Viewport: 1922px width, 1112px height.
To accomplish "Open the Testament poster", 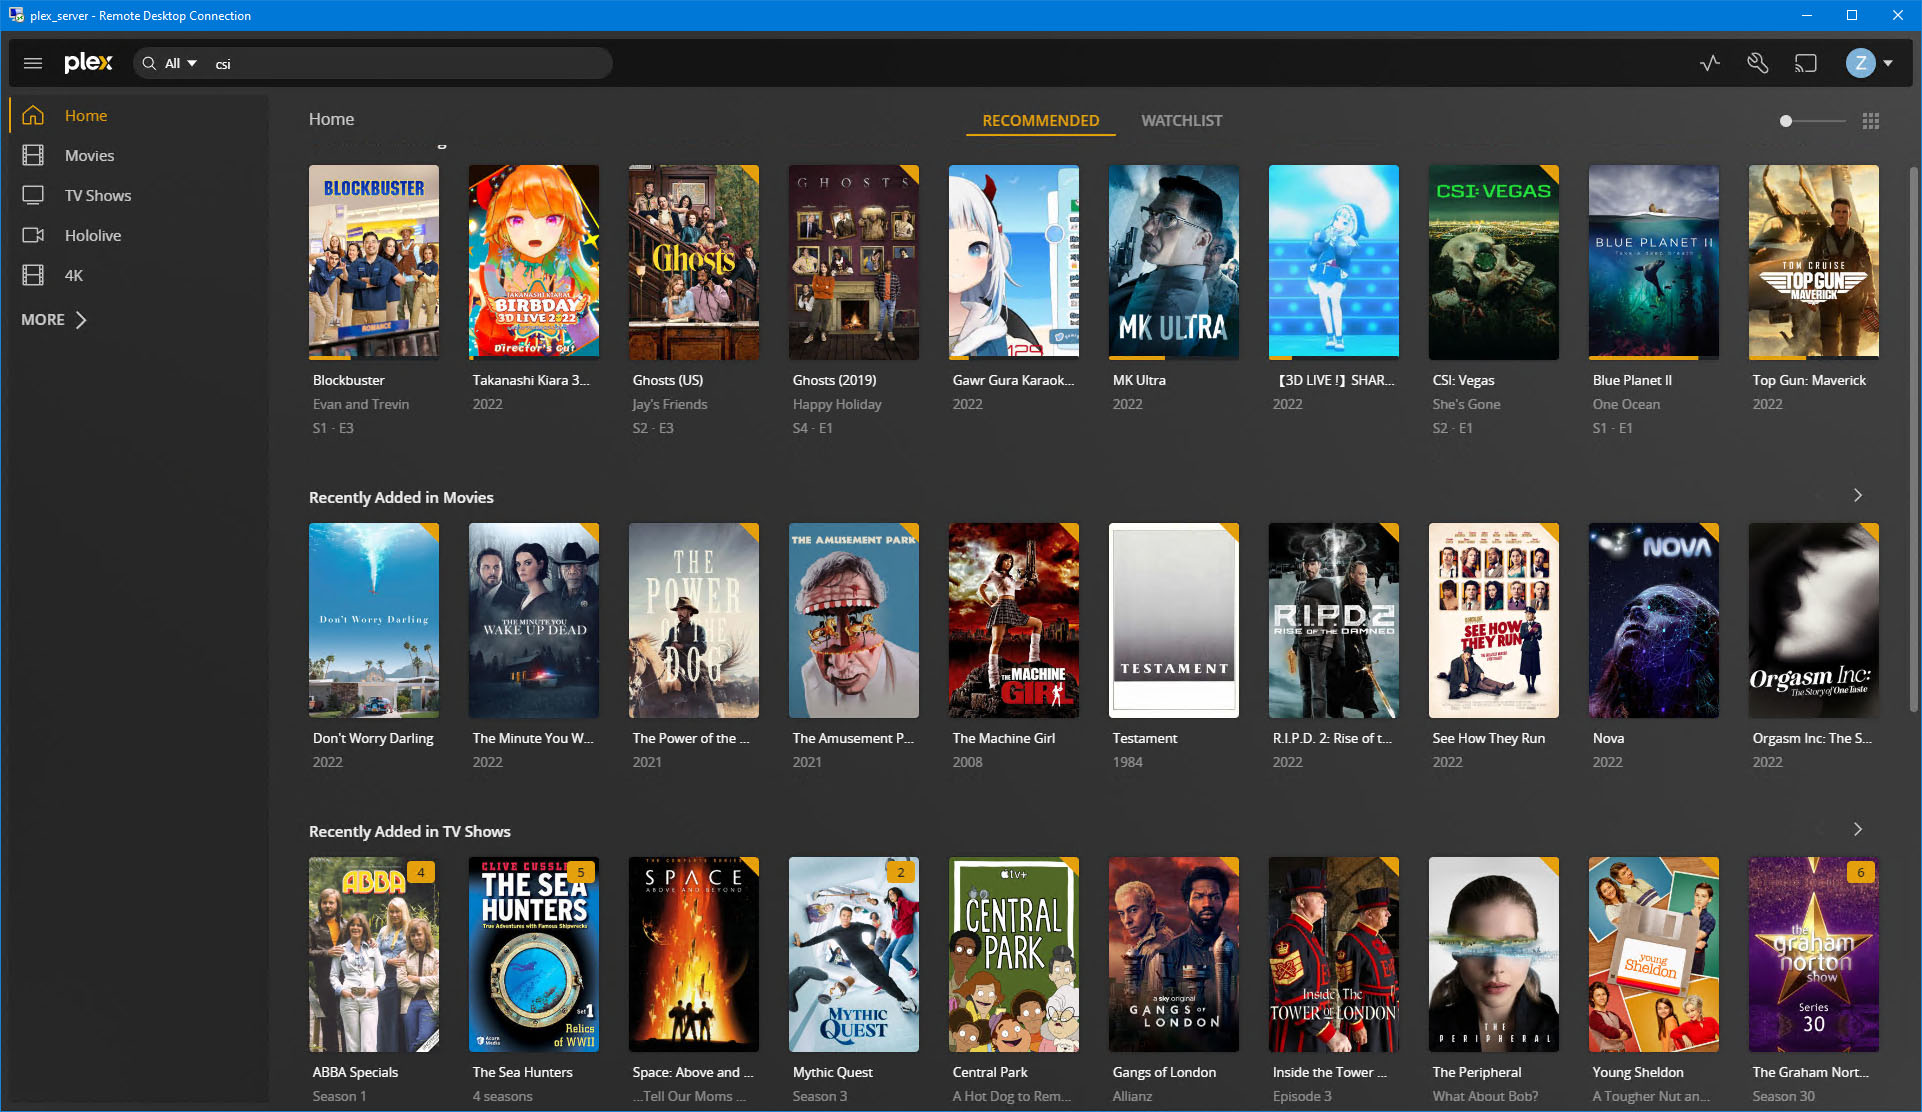I will click(1174, 620).
